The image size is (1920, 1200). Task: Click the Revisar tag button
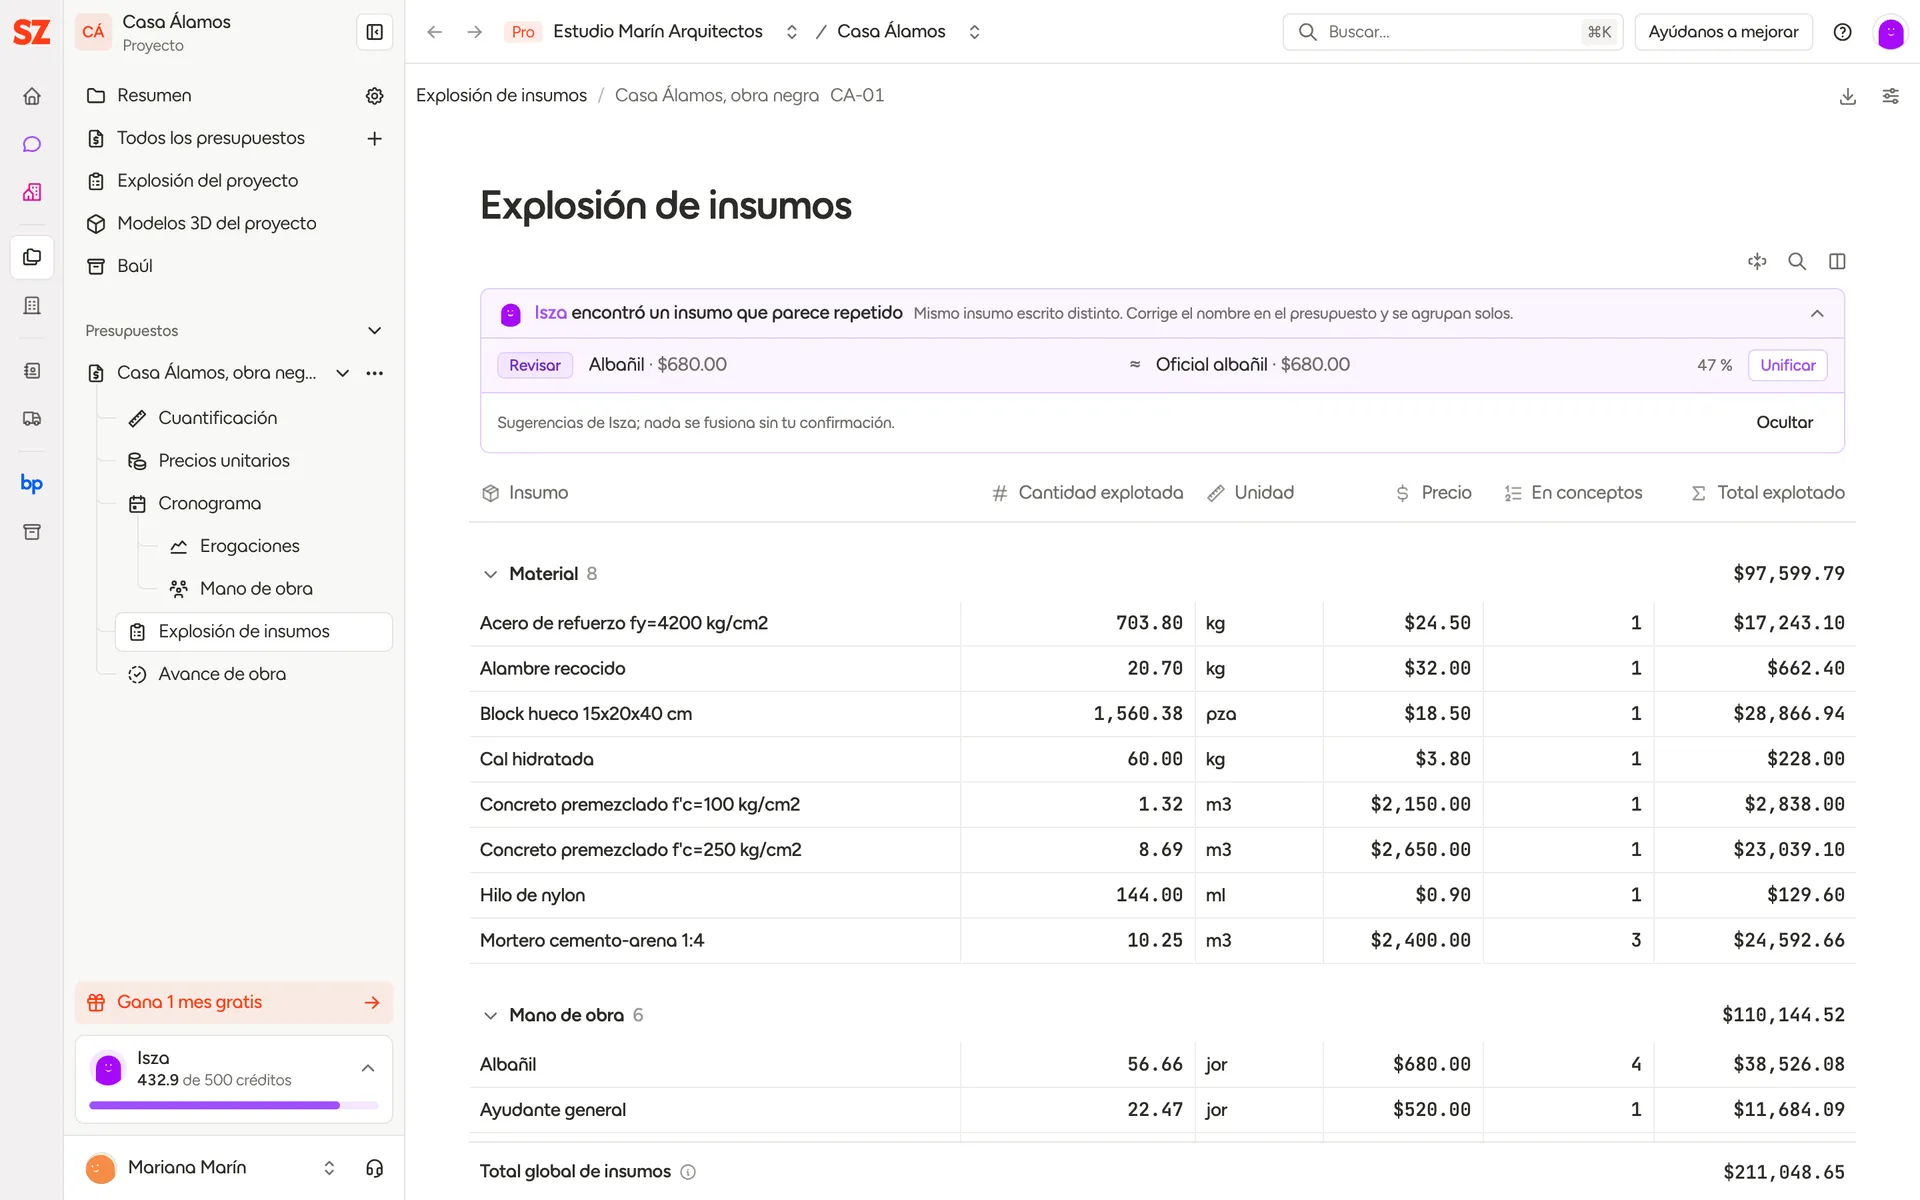535,365
